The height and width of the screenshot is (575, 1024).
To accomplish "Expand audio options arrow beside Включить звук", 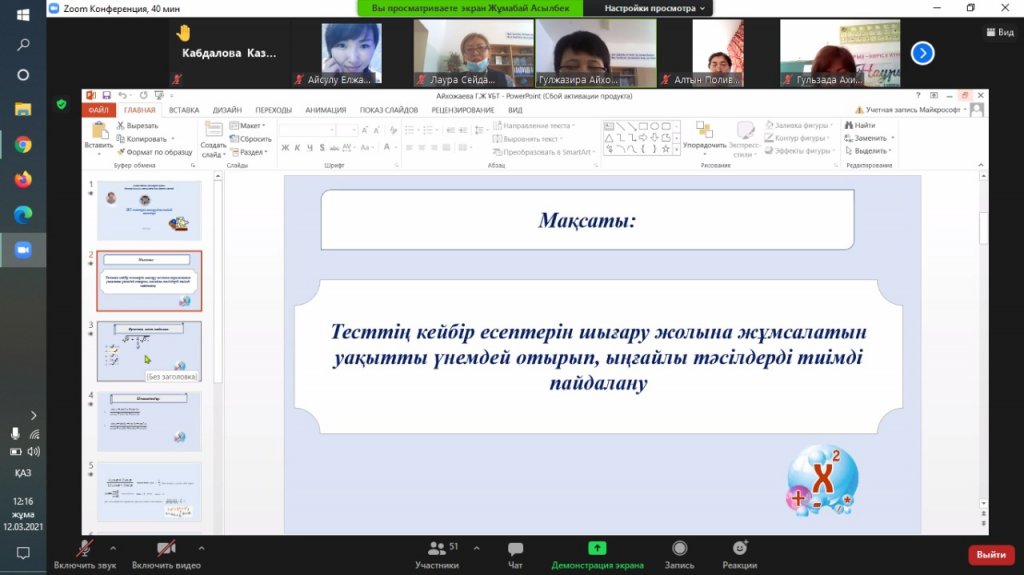I will point(113,548).
